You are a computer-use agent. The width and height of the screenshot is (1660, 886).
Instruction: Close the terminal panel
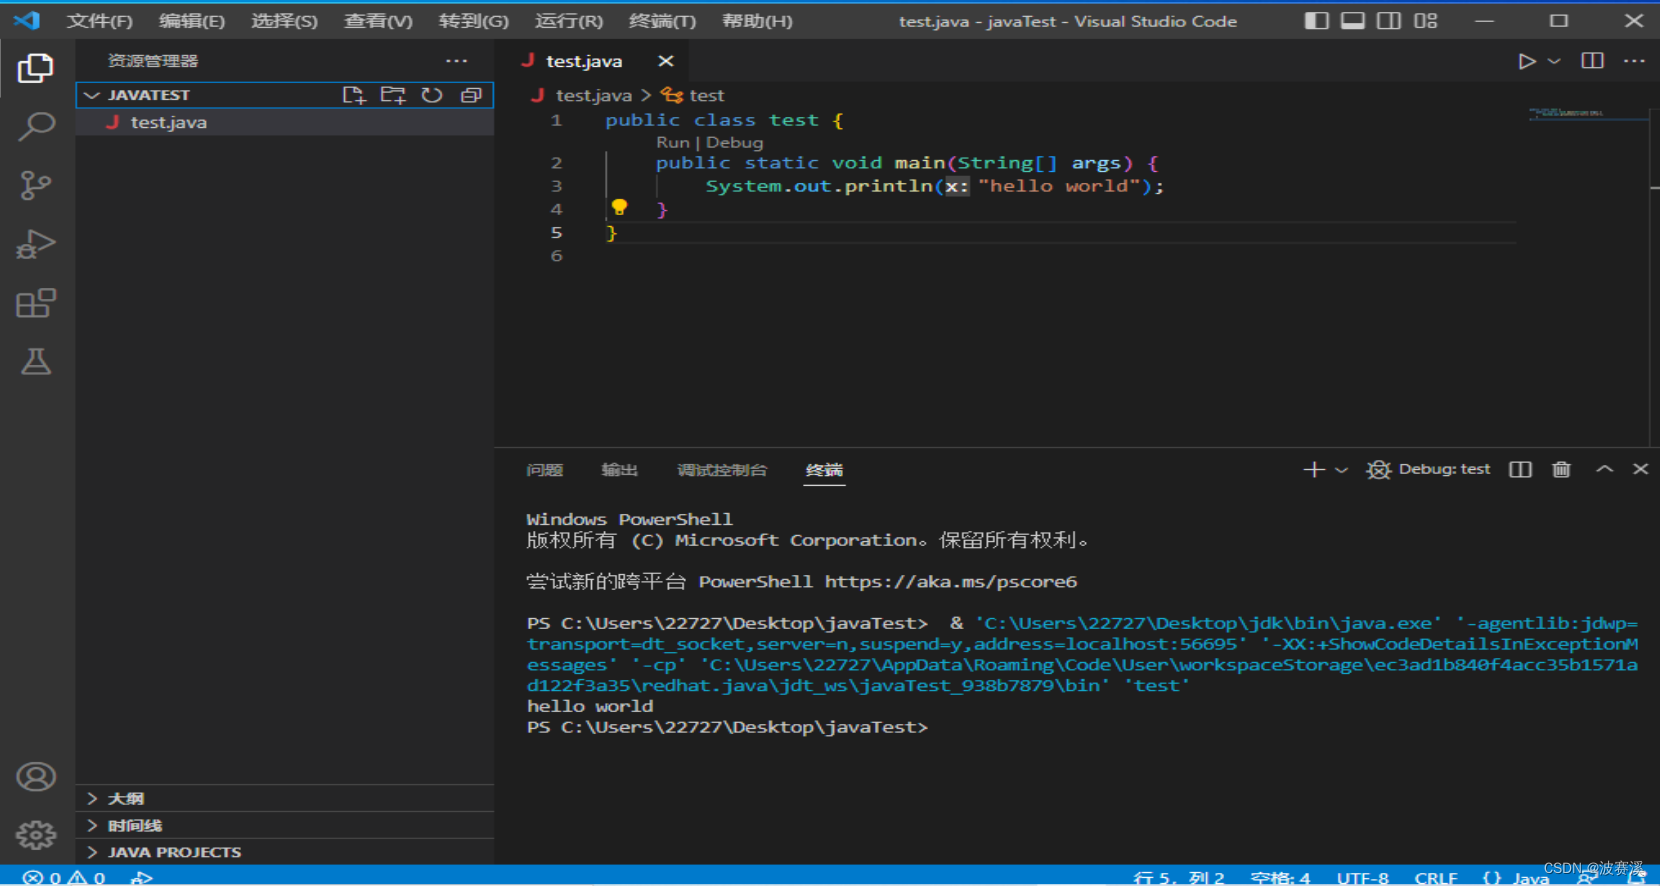tap(1640, 469)
